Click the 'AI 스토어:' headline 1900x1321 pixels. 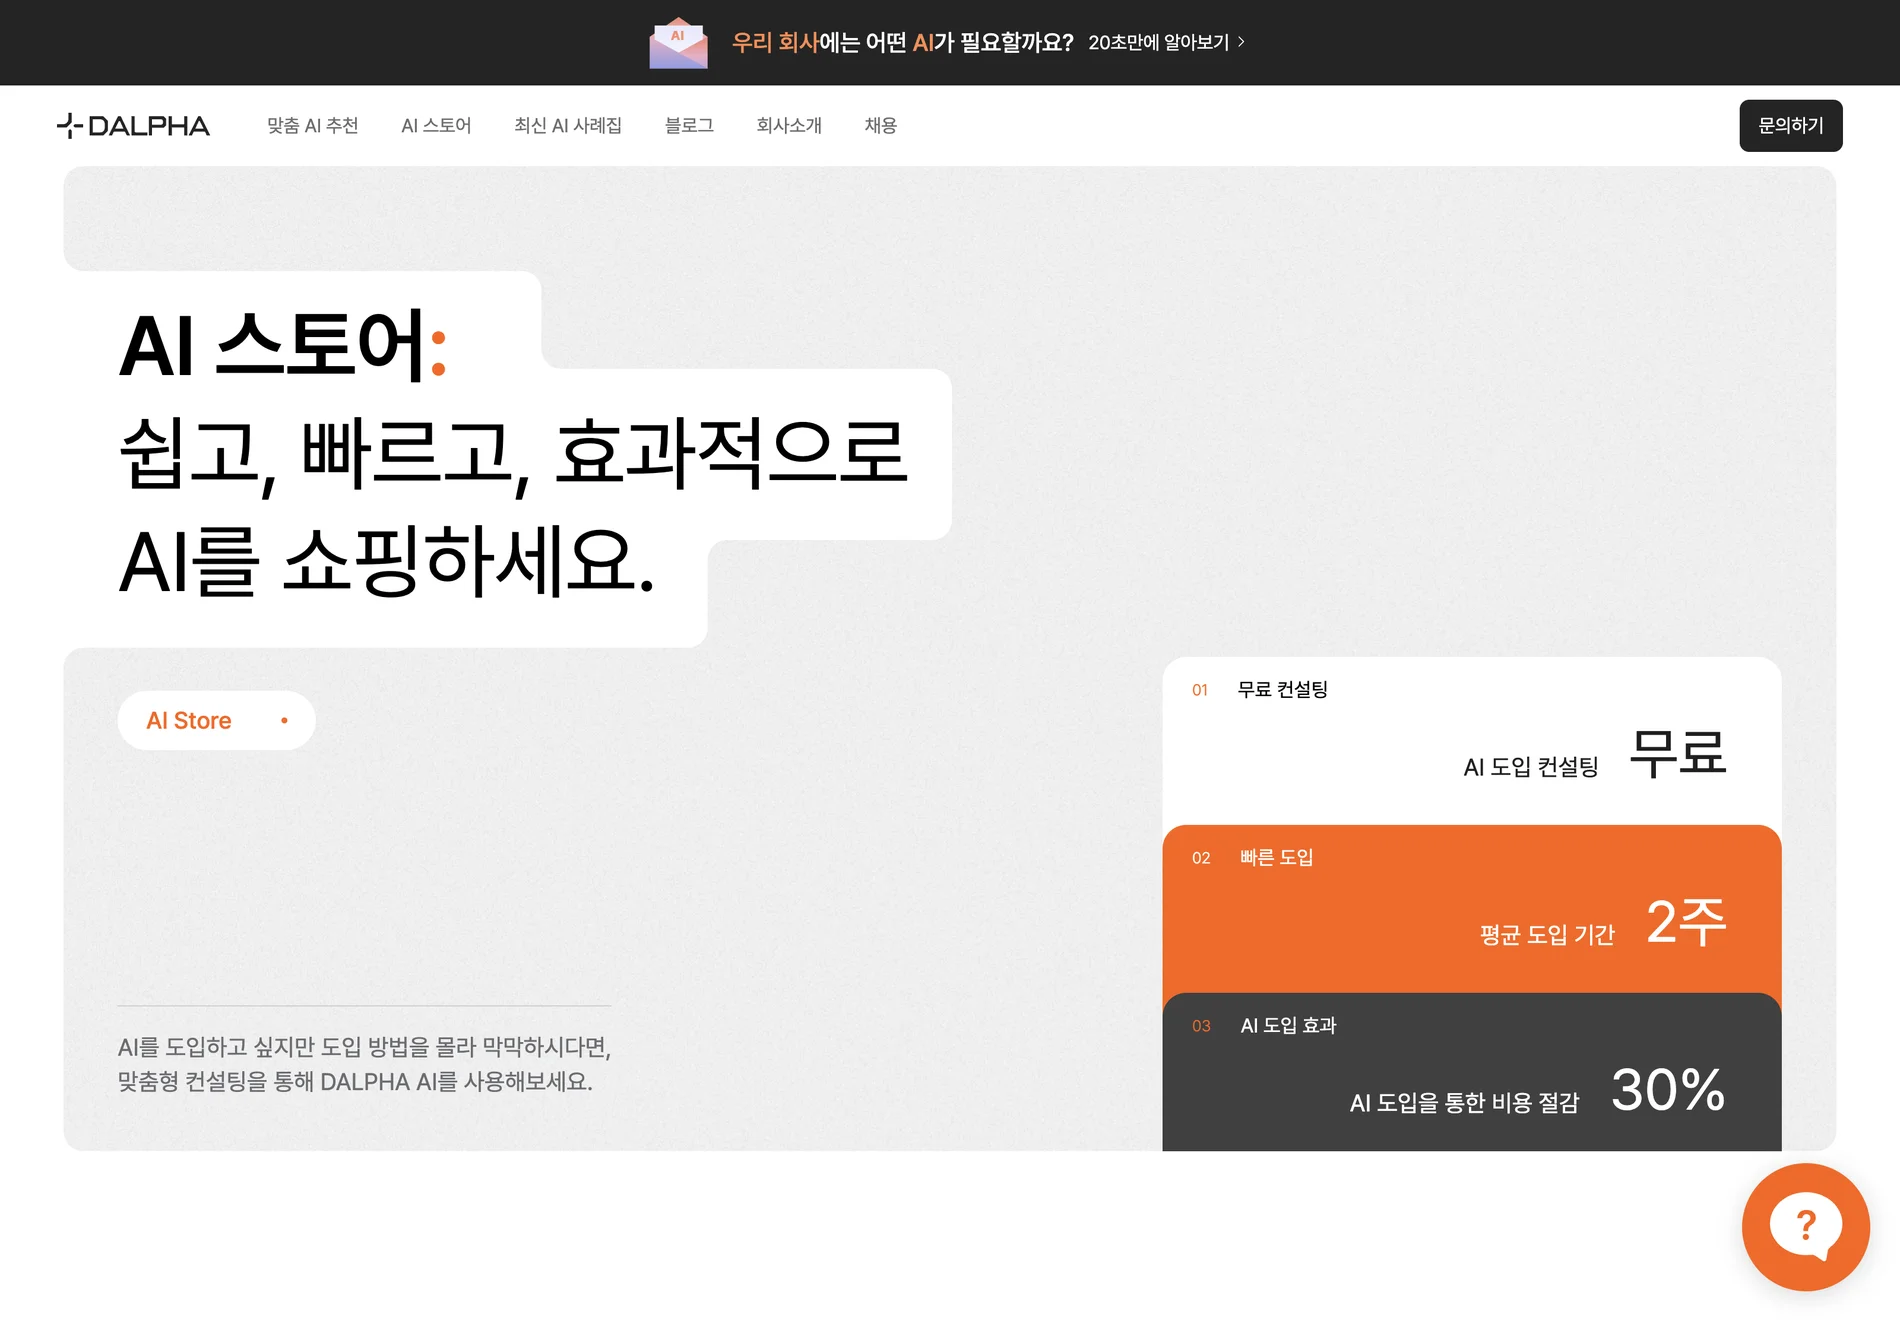[283, 346]
